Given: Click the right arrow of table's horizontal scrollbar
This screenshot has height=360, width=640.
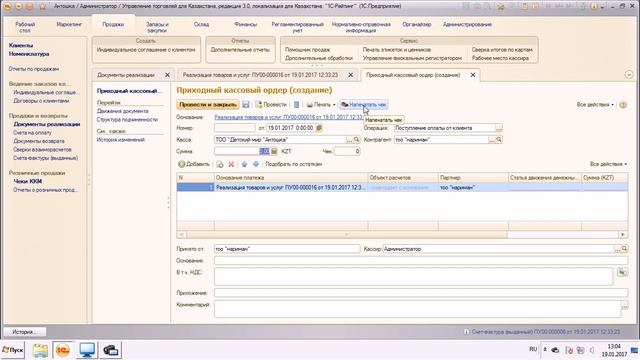Looking at the screenshot, I should pos(623,235).
